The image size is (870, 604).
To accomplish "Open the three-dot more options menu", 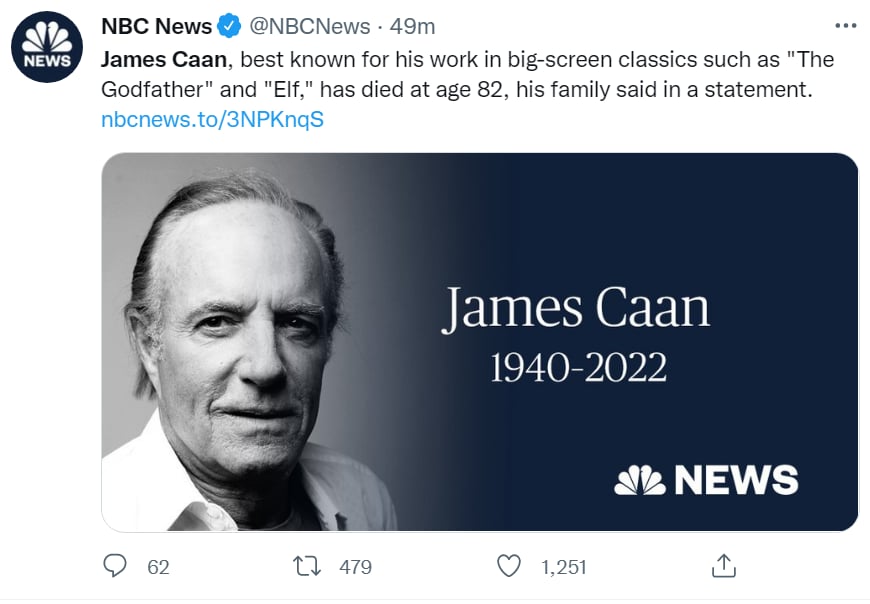I will (x=846, y=26).
